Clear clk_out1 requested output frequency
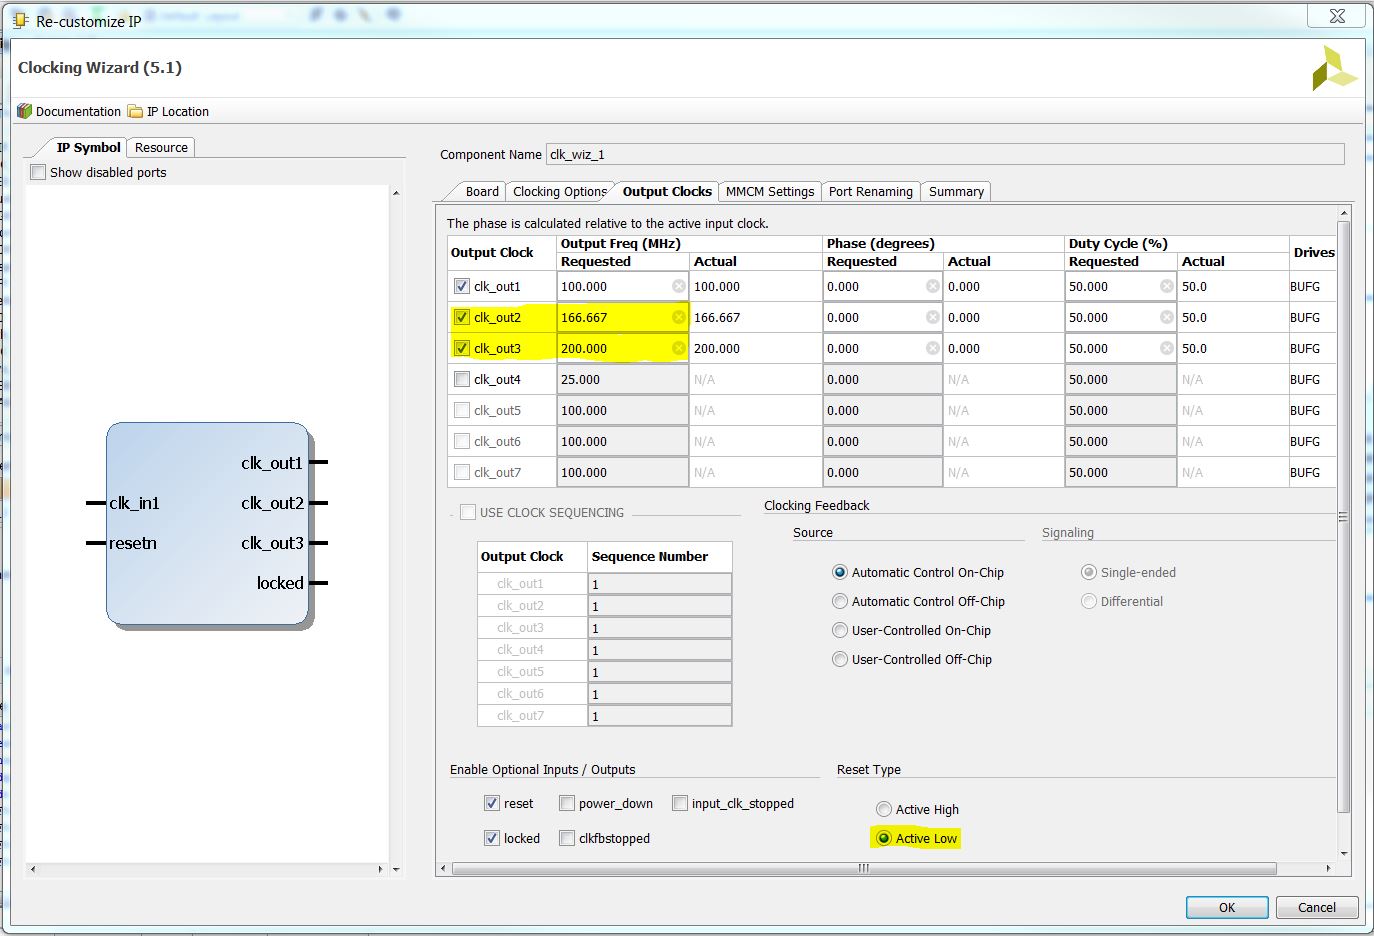This screenshot has height=936, width=1374. (x=679, y=286)
